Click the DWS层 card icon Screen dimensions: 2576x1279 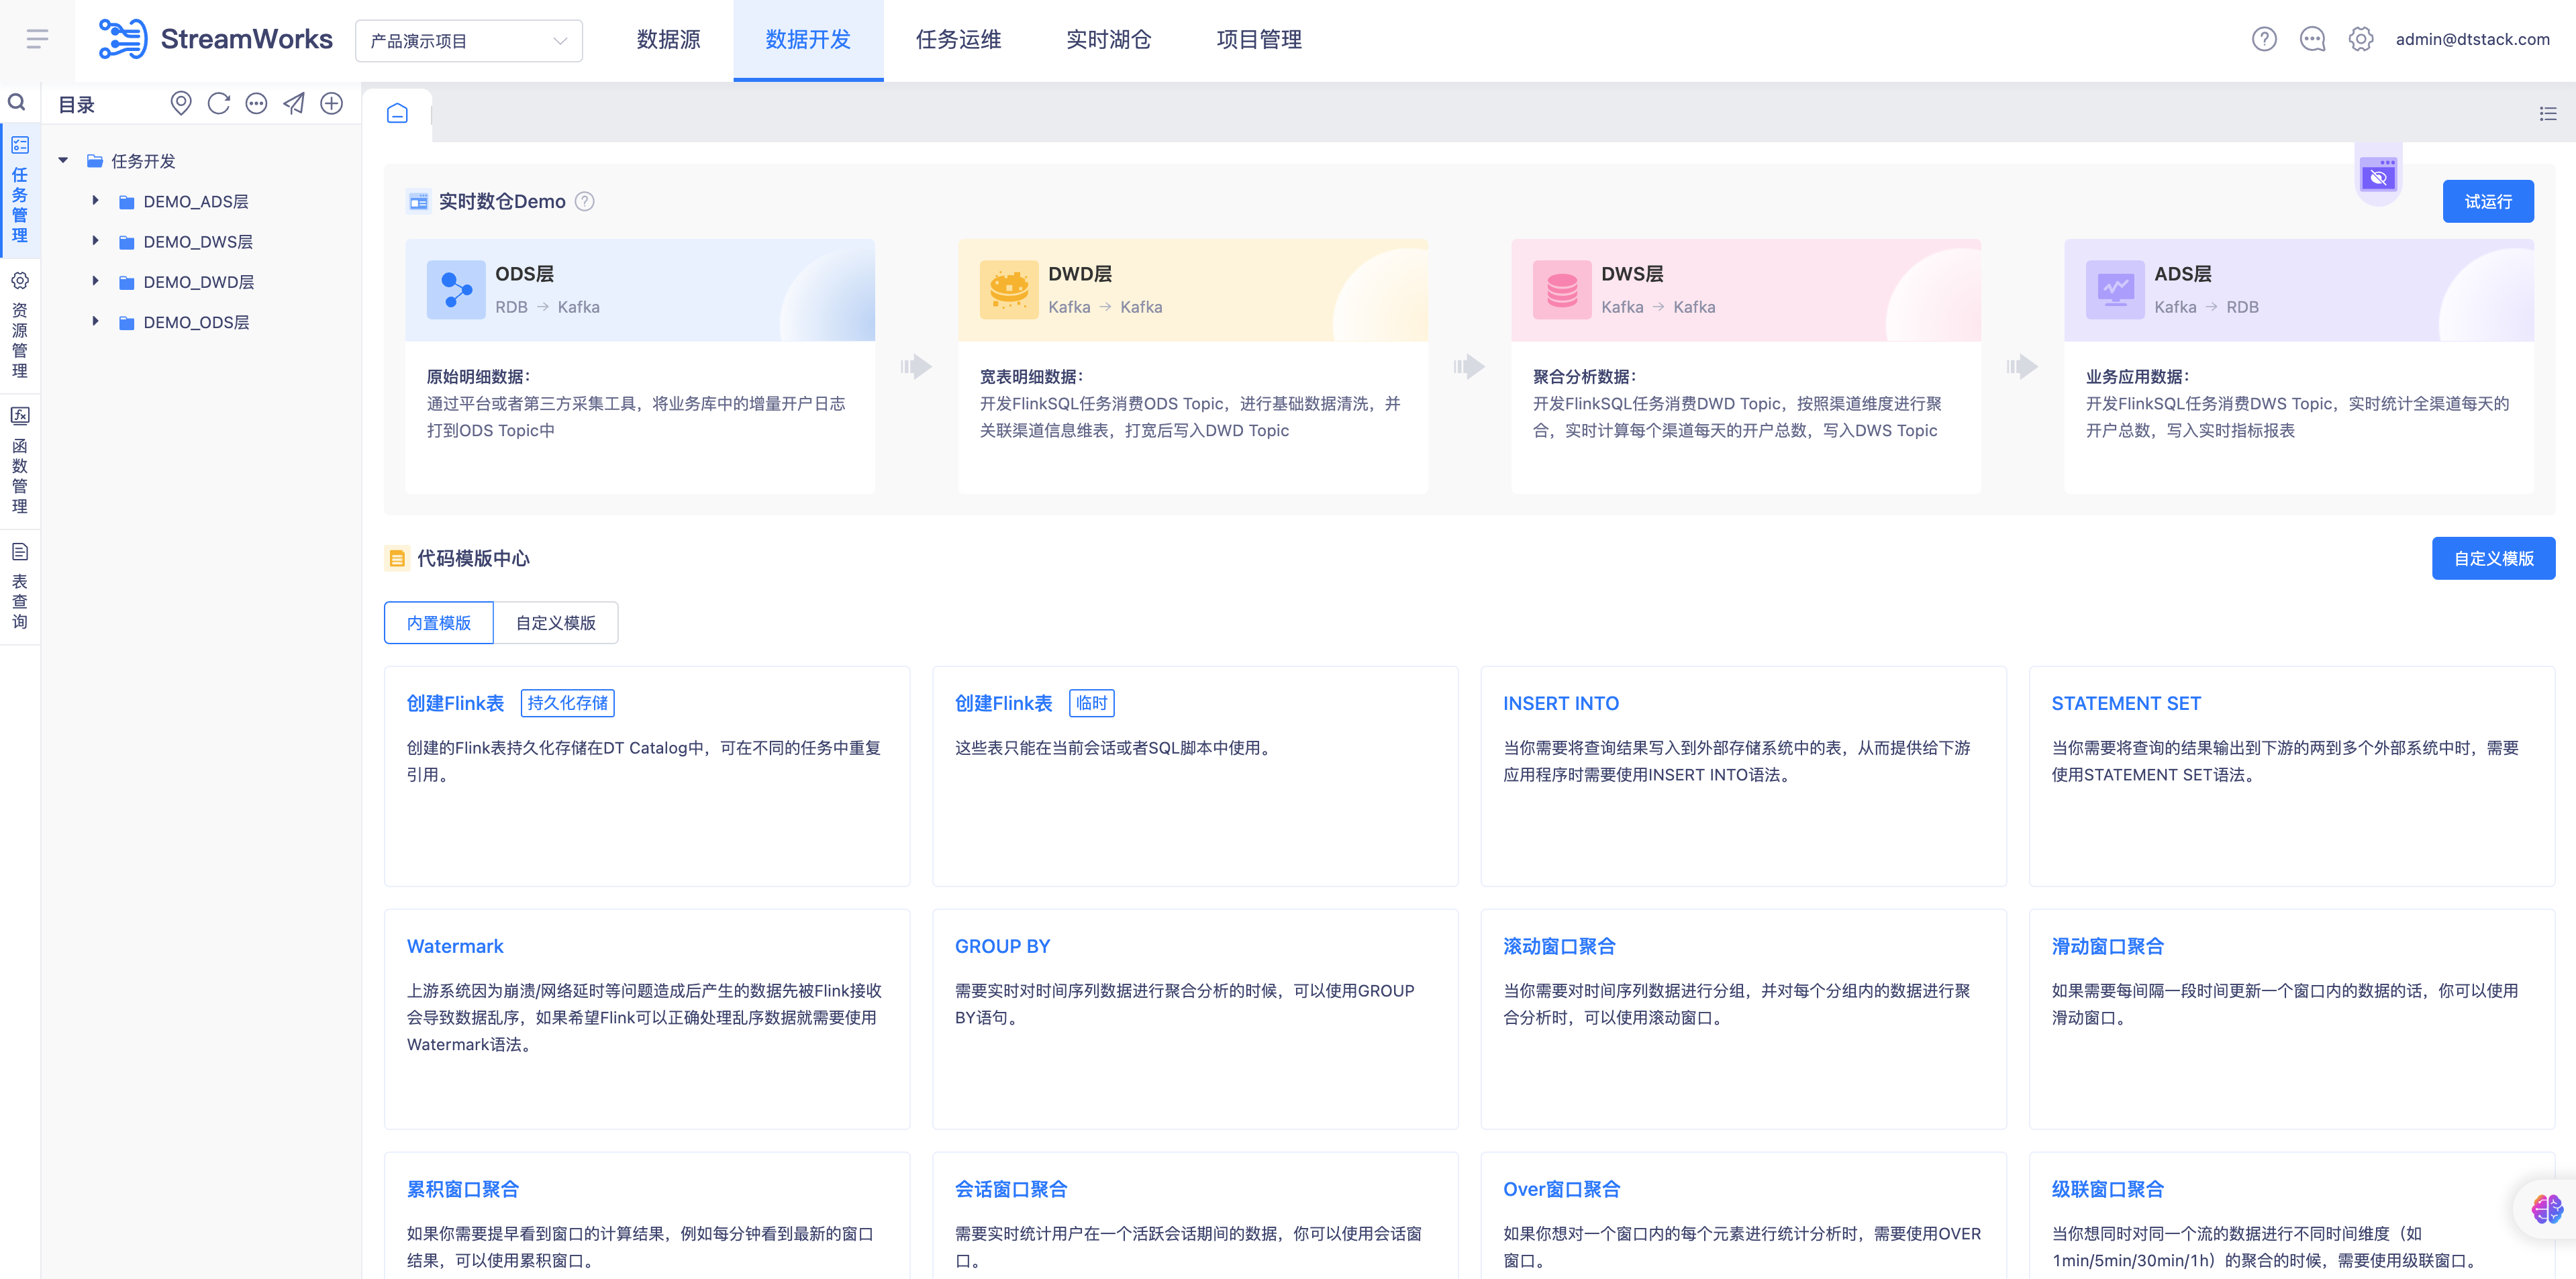1562,290
